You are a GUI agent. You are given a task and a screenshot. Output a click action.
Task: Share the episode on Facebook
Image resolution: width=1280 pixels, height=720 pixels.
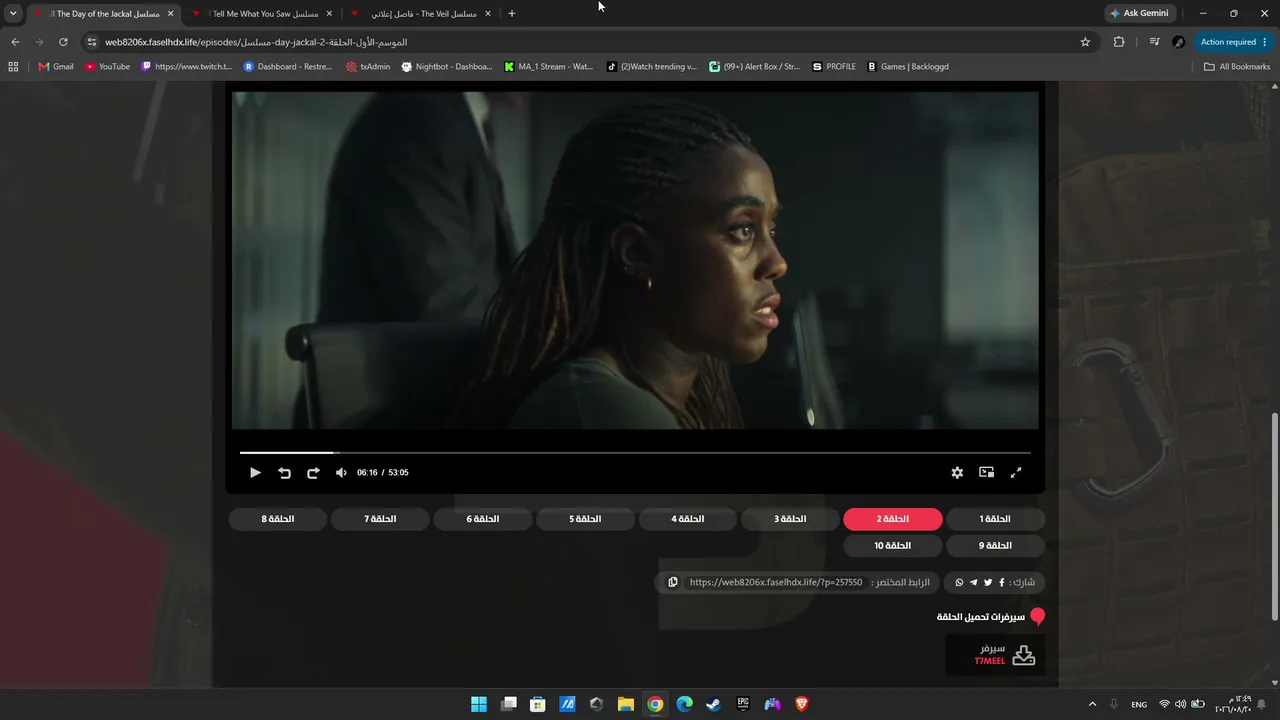coord(1001,582)
